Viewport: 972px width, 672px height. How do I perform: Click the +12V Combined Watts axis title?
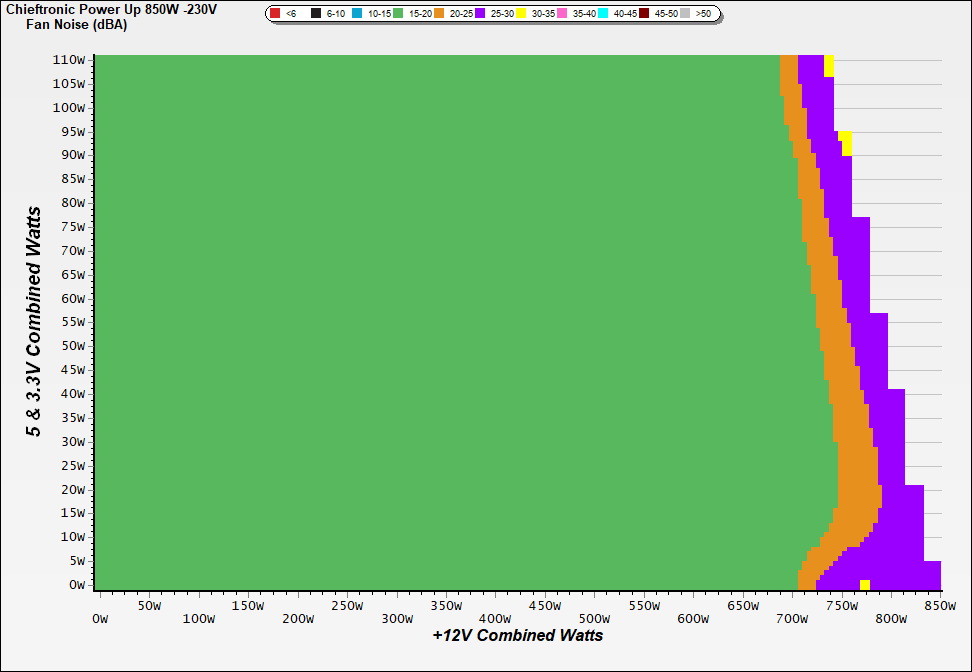pyautogui.click(x=518, y=635)
